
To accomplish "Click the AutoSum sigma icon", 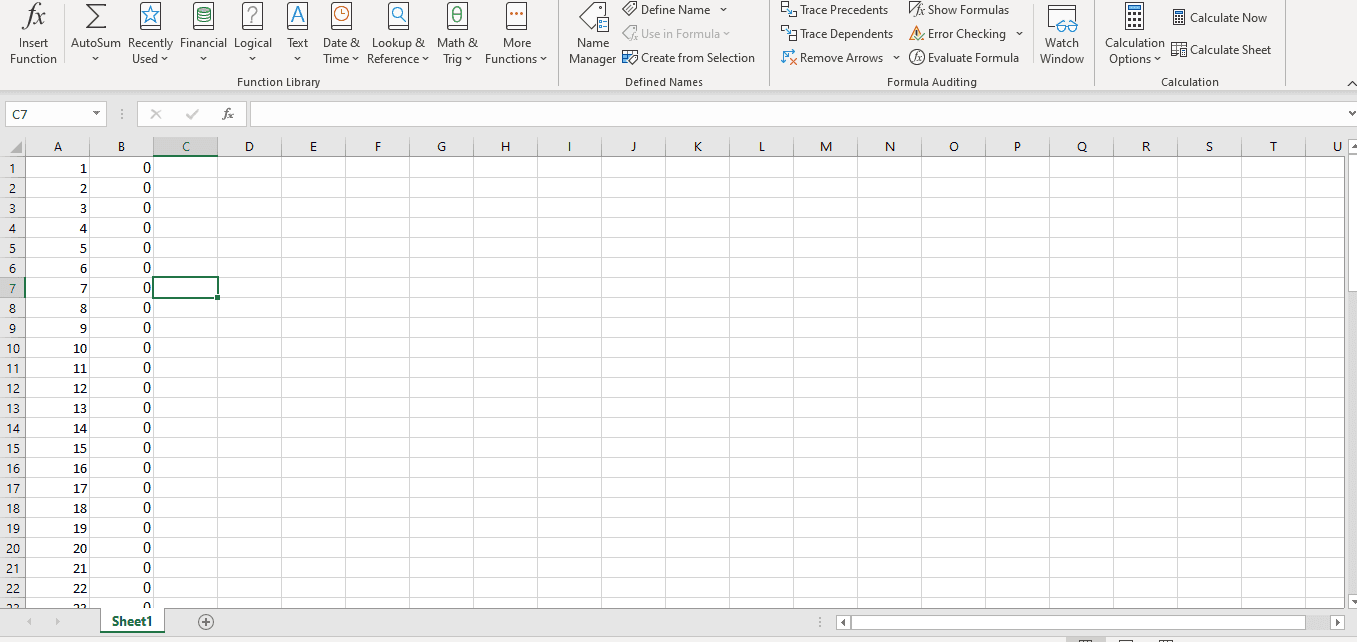I will [95, 16].
